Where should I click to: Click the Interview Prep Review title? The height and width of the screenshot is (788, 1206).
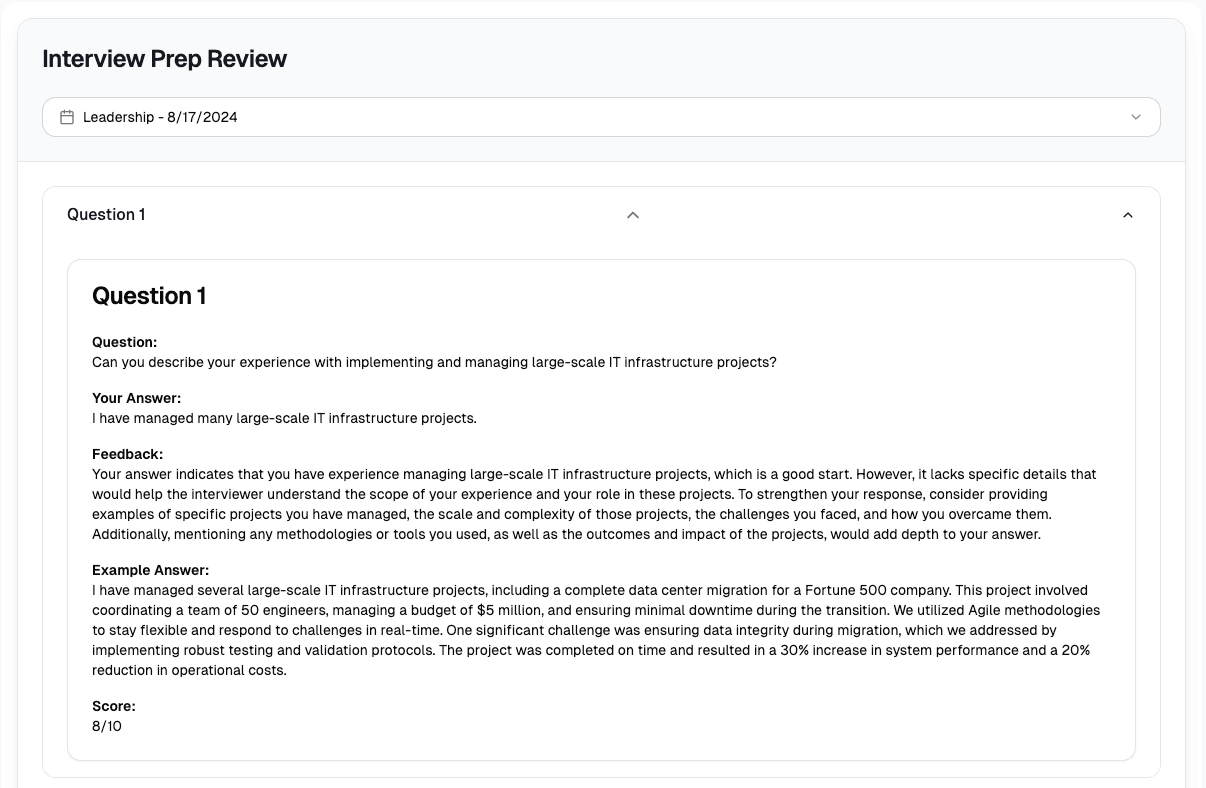click(x=164, y=59)
